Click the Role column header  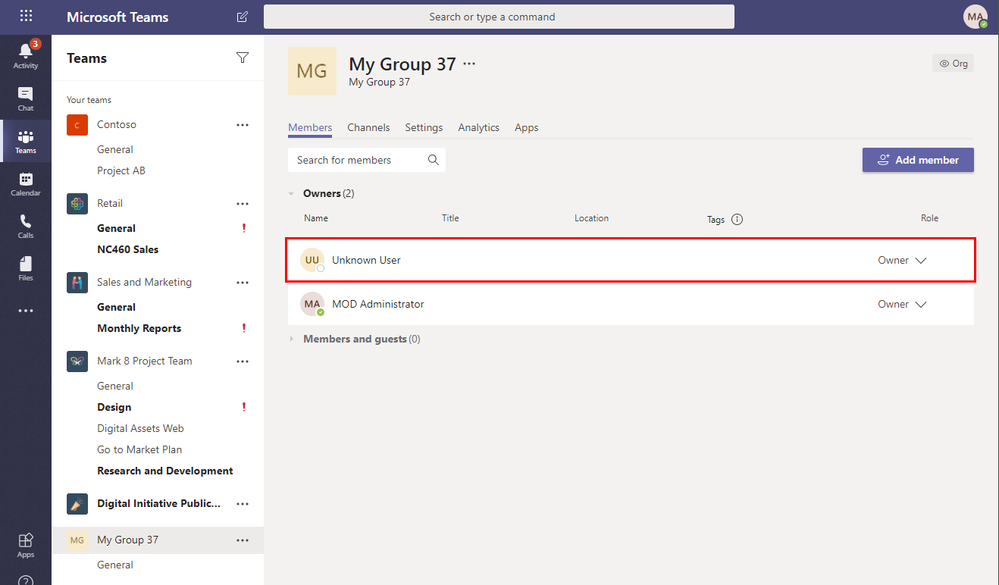(x=930, y=218)
